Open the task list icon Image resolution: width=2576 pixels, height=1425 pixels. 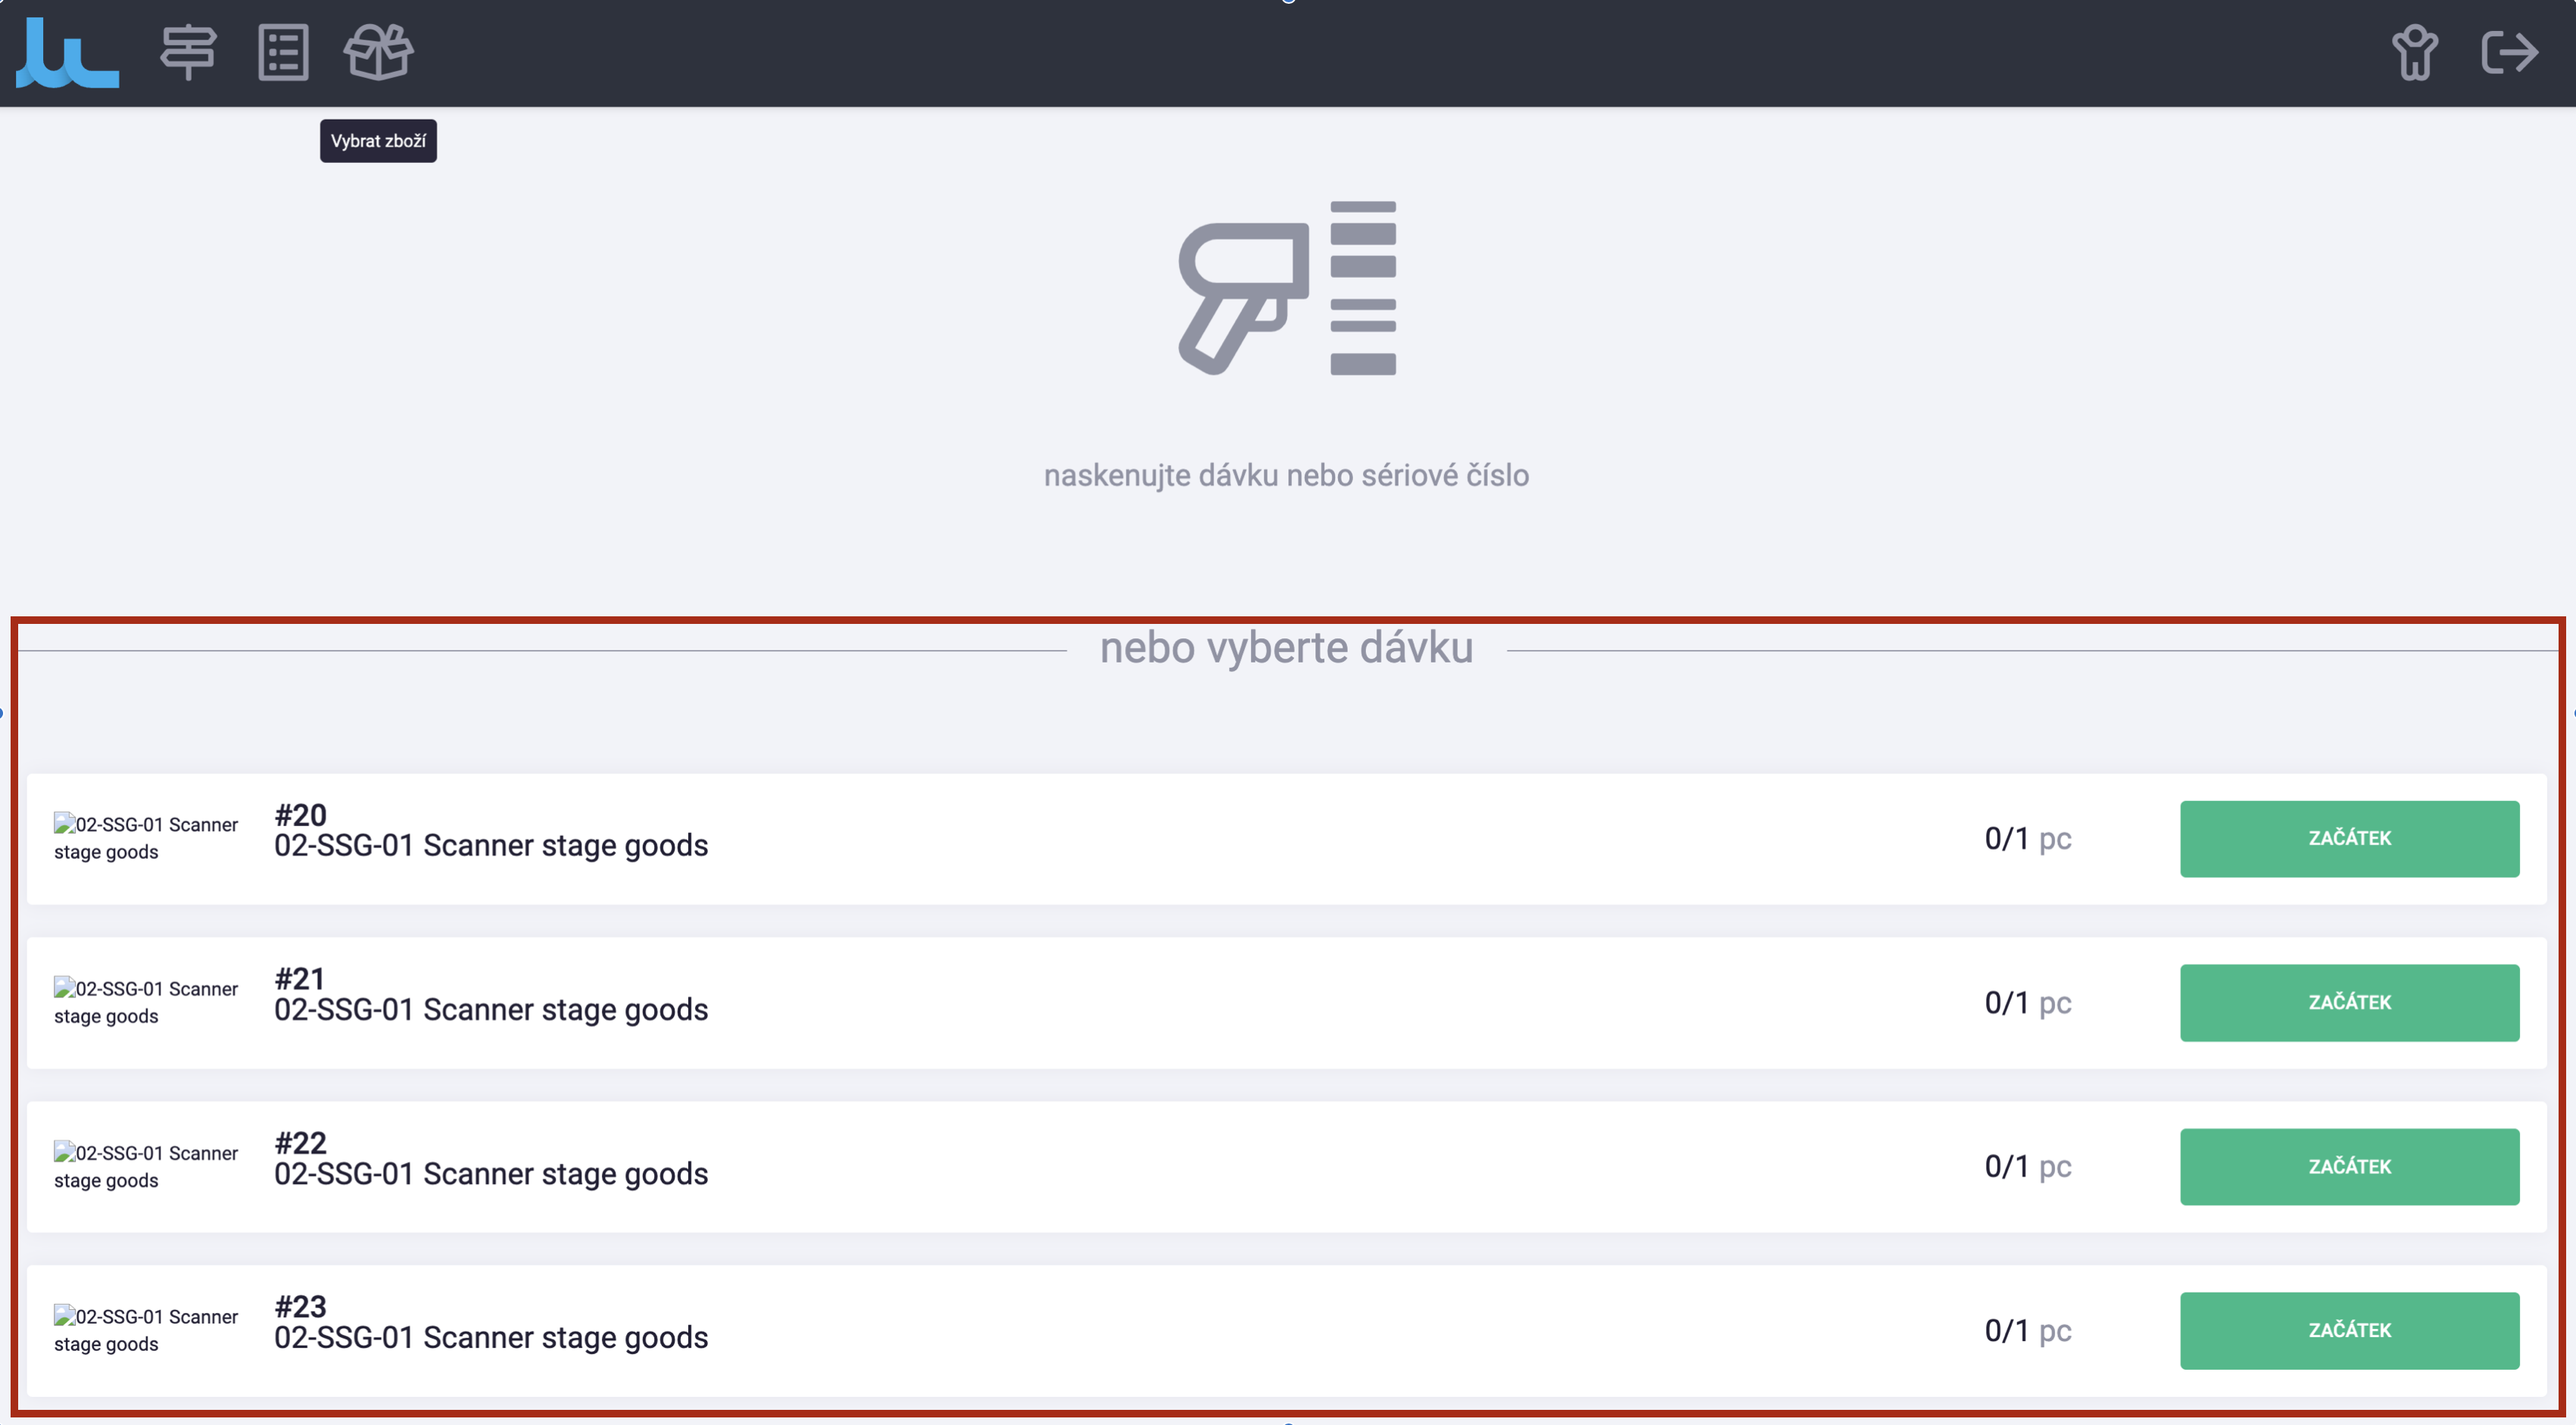coord(283,52)
